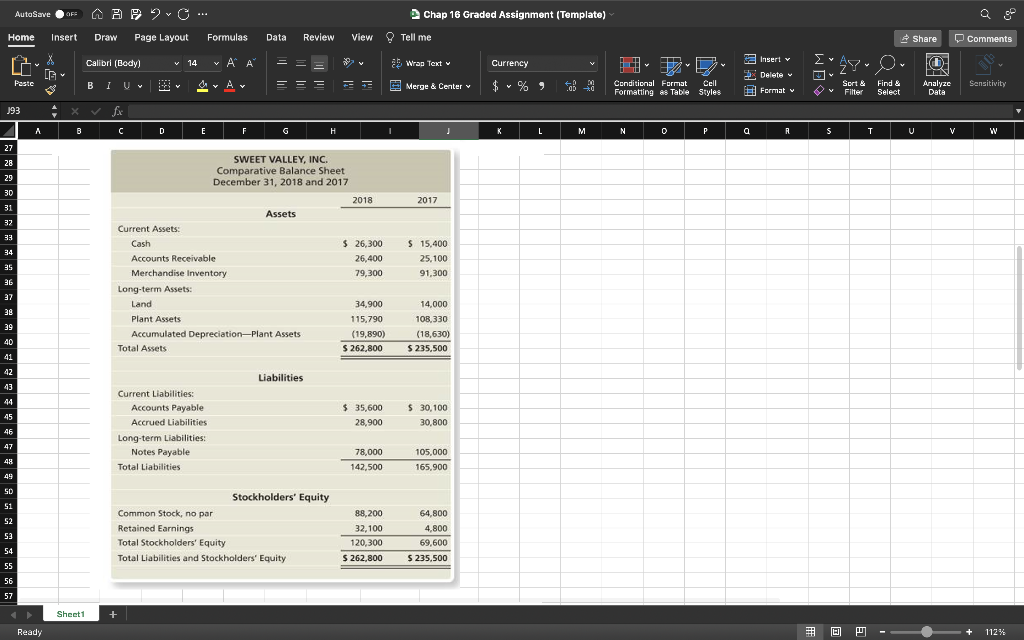Toggle Underline formatting
The image size is (1024, 640).
tap(125, 86)
